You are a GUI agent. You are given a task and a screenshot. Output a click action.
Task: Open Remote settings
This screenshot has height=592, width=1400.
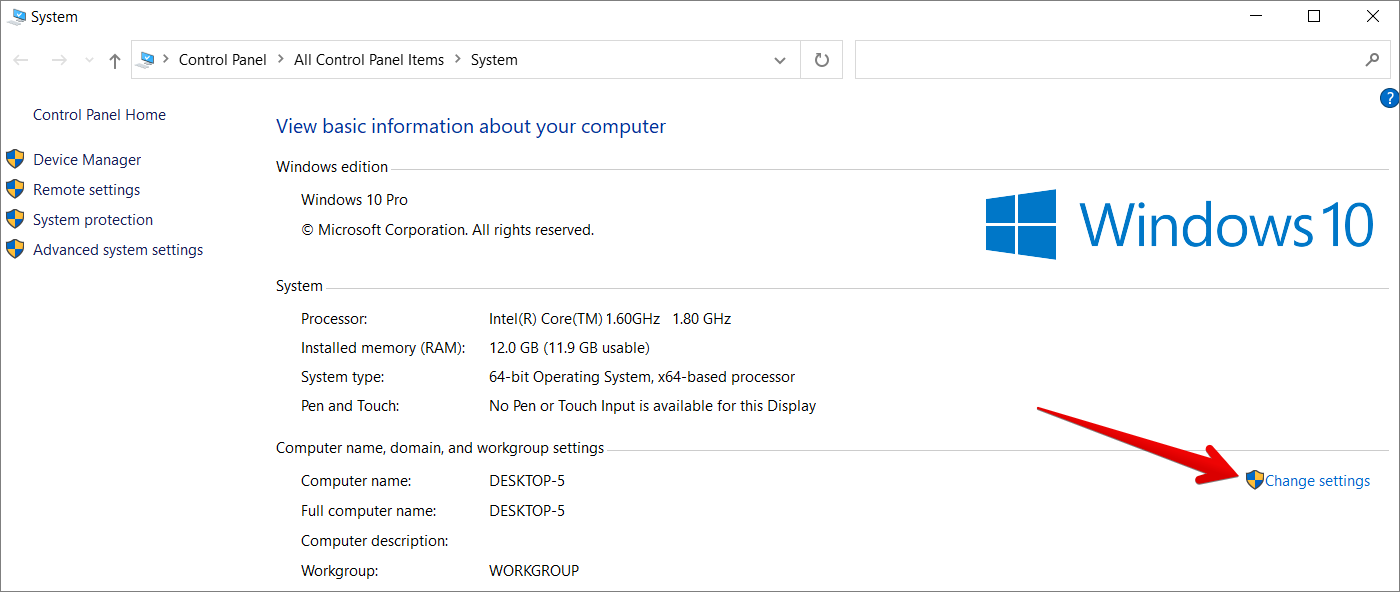click(86, 190)
